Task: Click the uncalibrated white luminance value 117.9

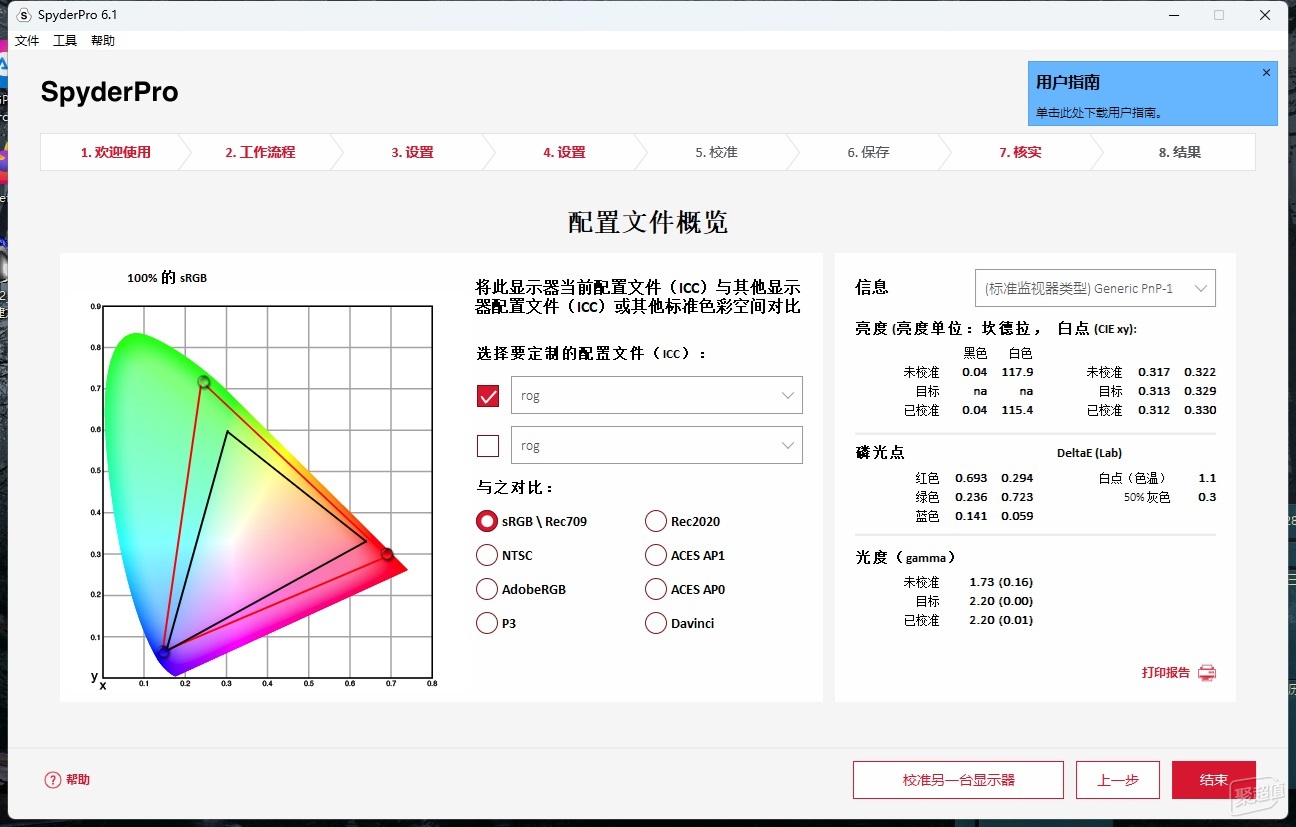Action: click(1017, 372)
